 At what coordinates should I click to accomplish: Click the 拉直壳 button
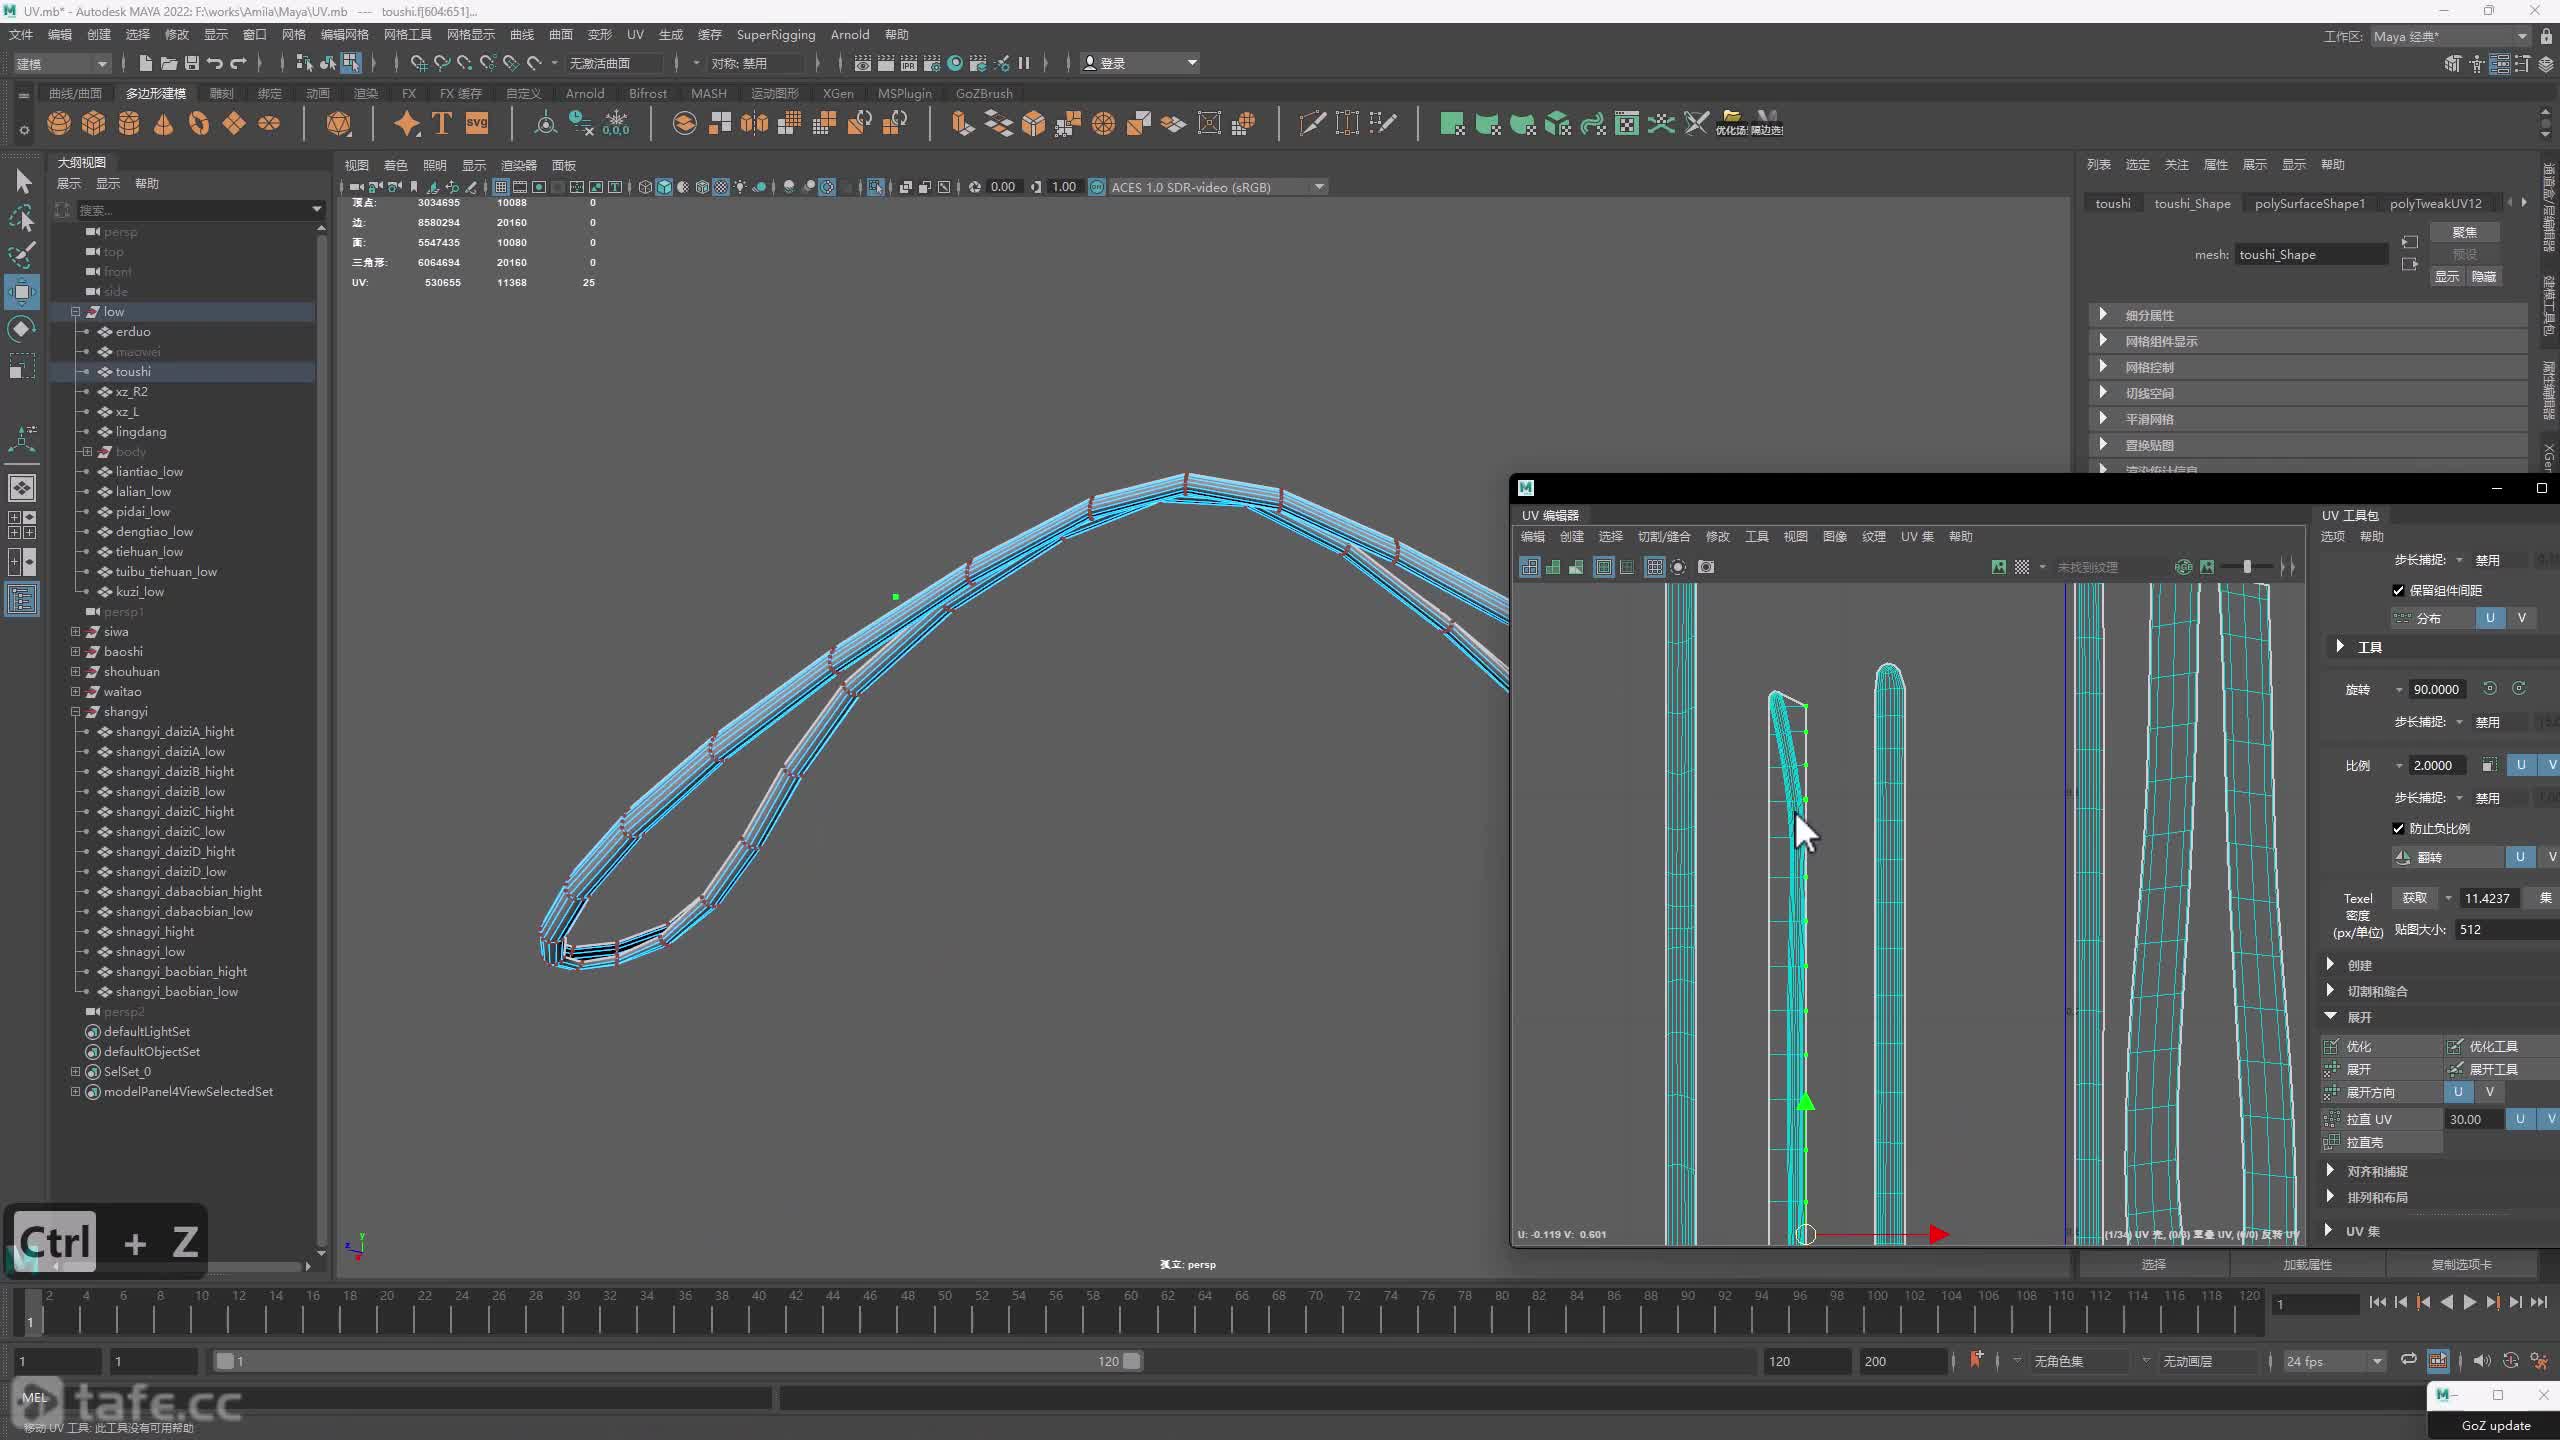(2381, 1142)
